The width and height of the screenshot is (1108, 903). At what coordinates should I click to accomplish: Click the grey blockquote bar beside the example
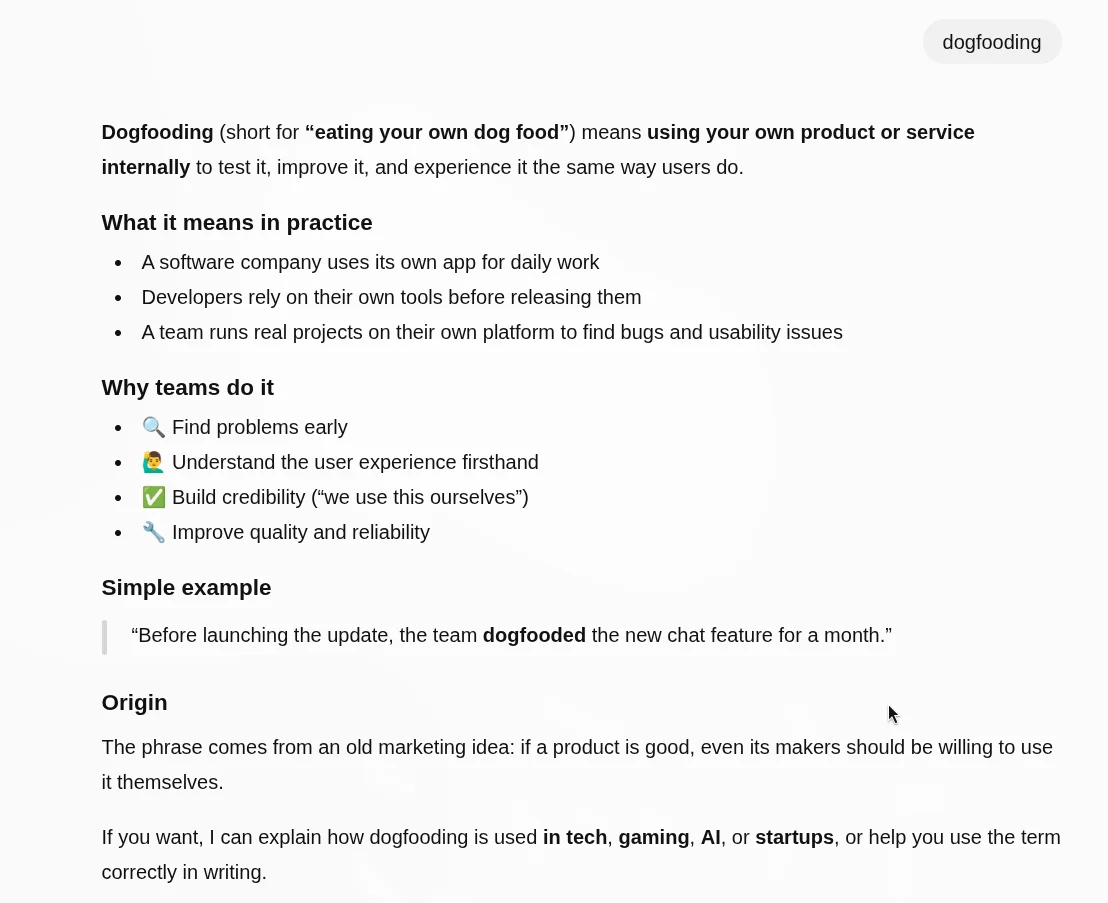tap(104, 636)
